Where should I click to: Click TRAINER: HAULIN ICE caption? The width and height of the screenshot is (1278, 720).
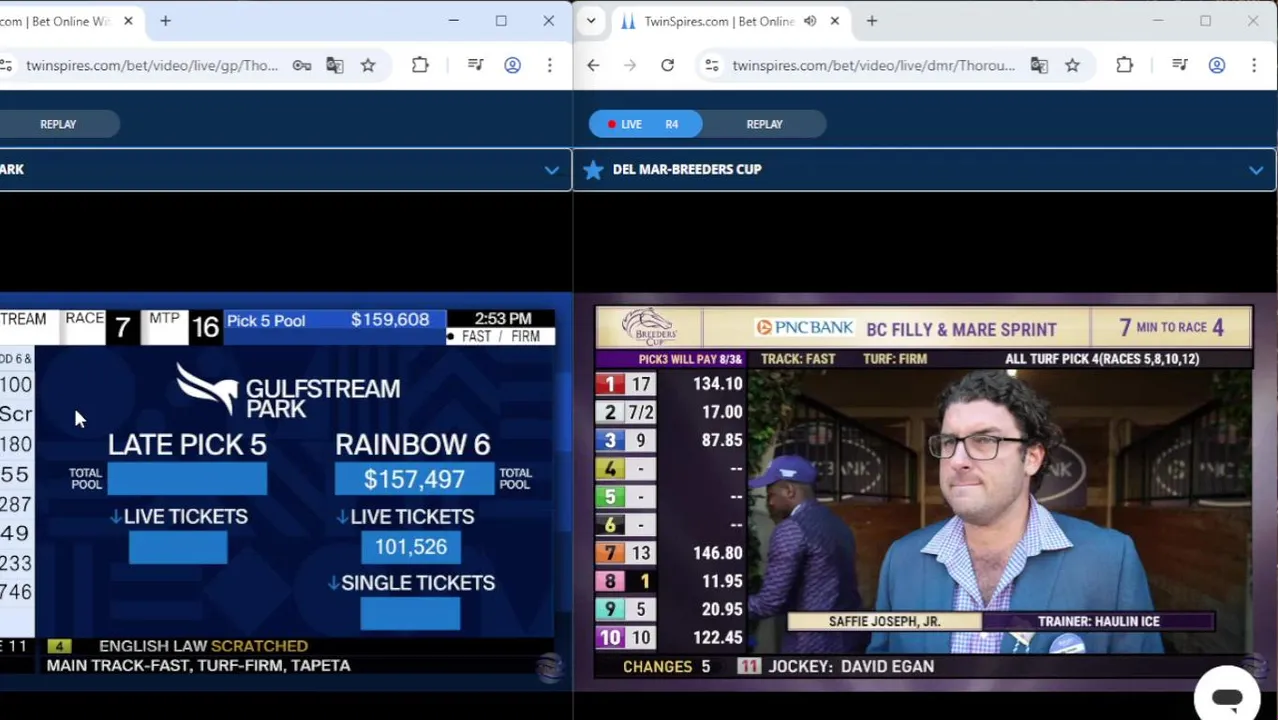pyautogui.click(x=1098, y=621)
